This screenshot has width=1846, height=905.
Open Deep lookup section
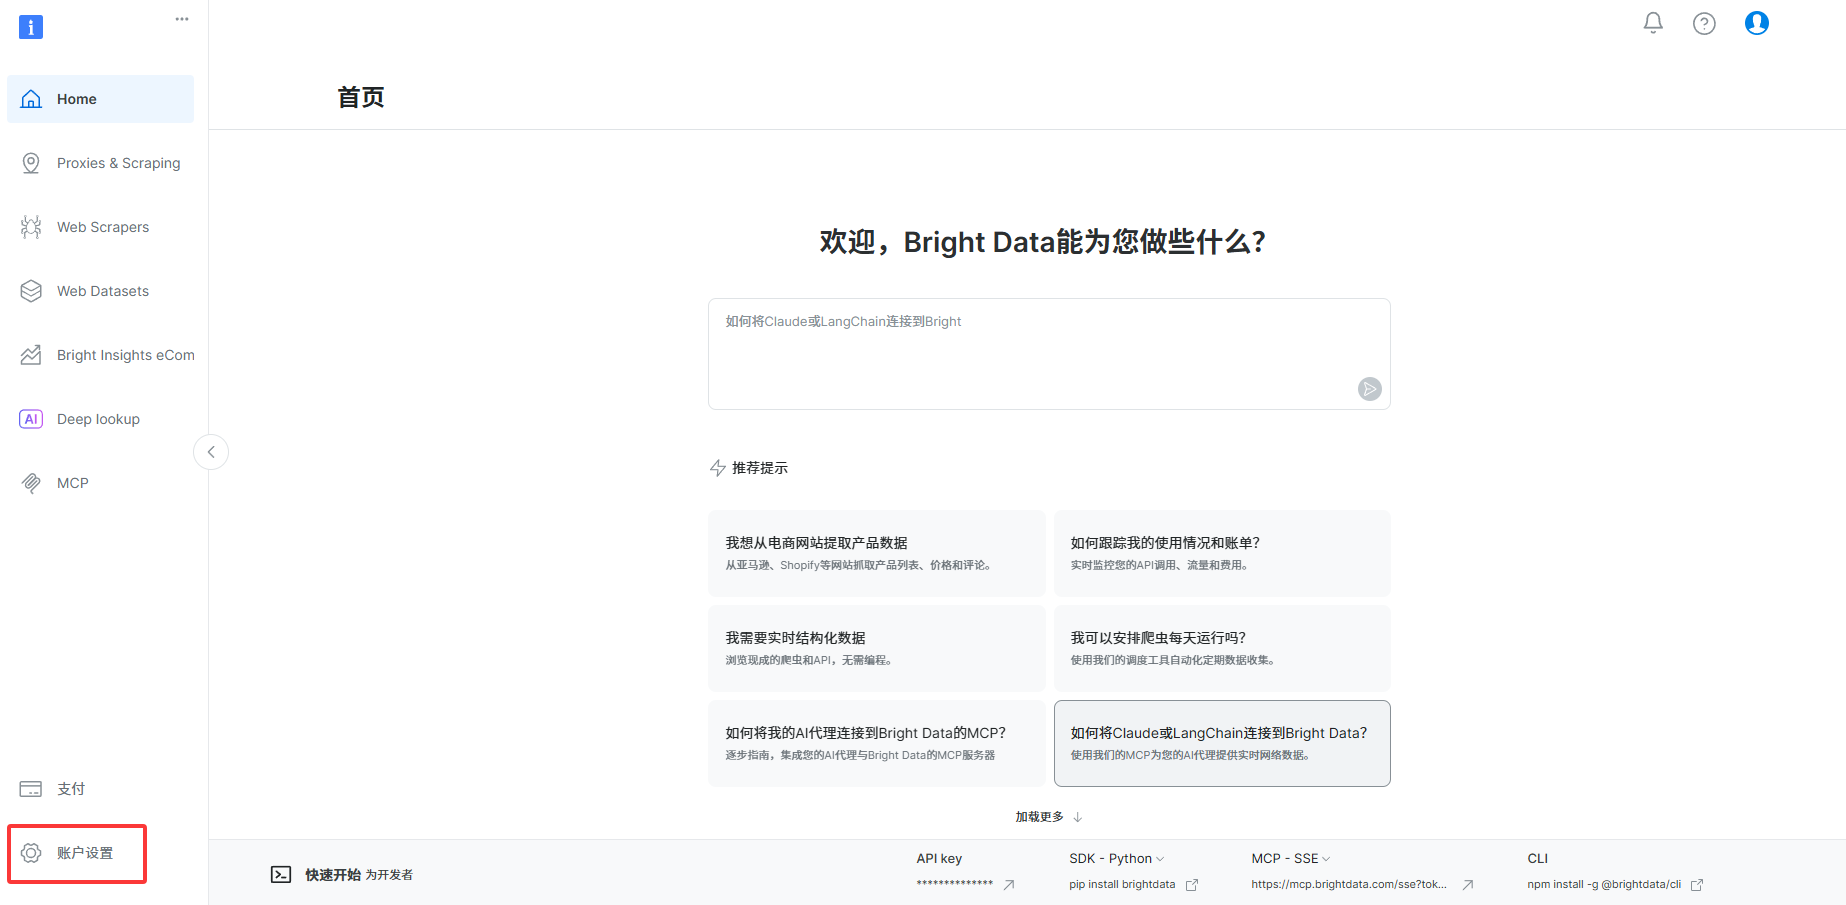tap(100, 419)
